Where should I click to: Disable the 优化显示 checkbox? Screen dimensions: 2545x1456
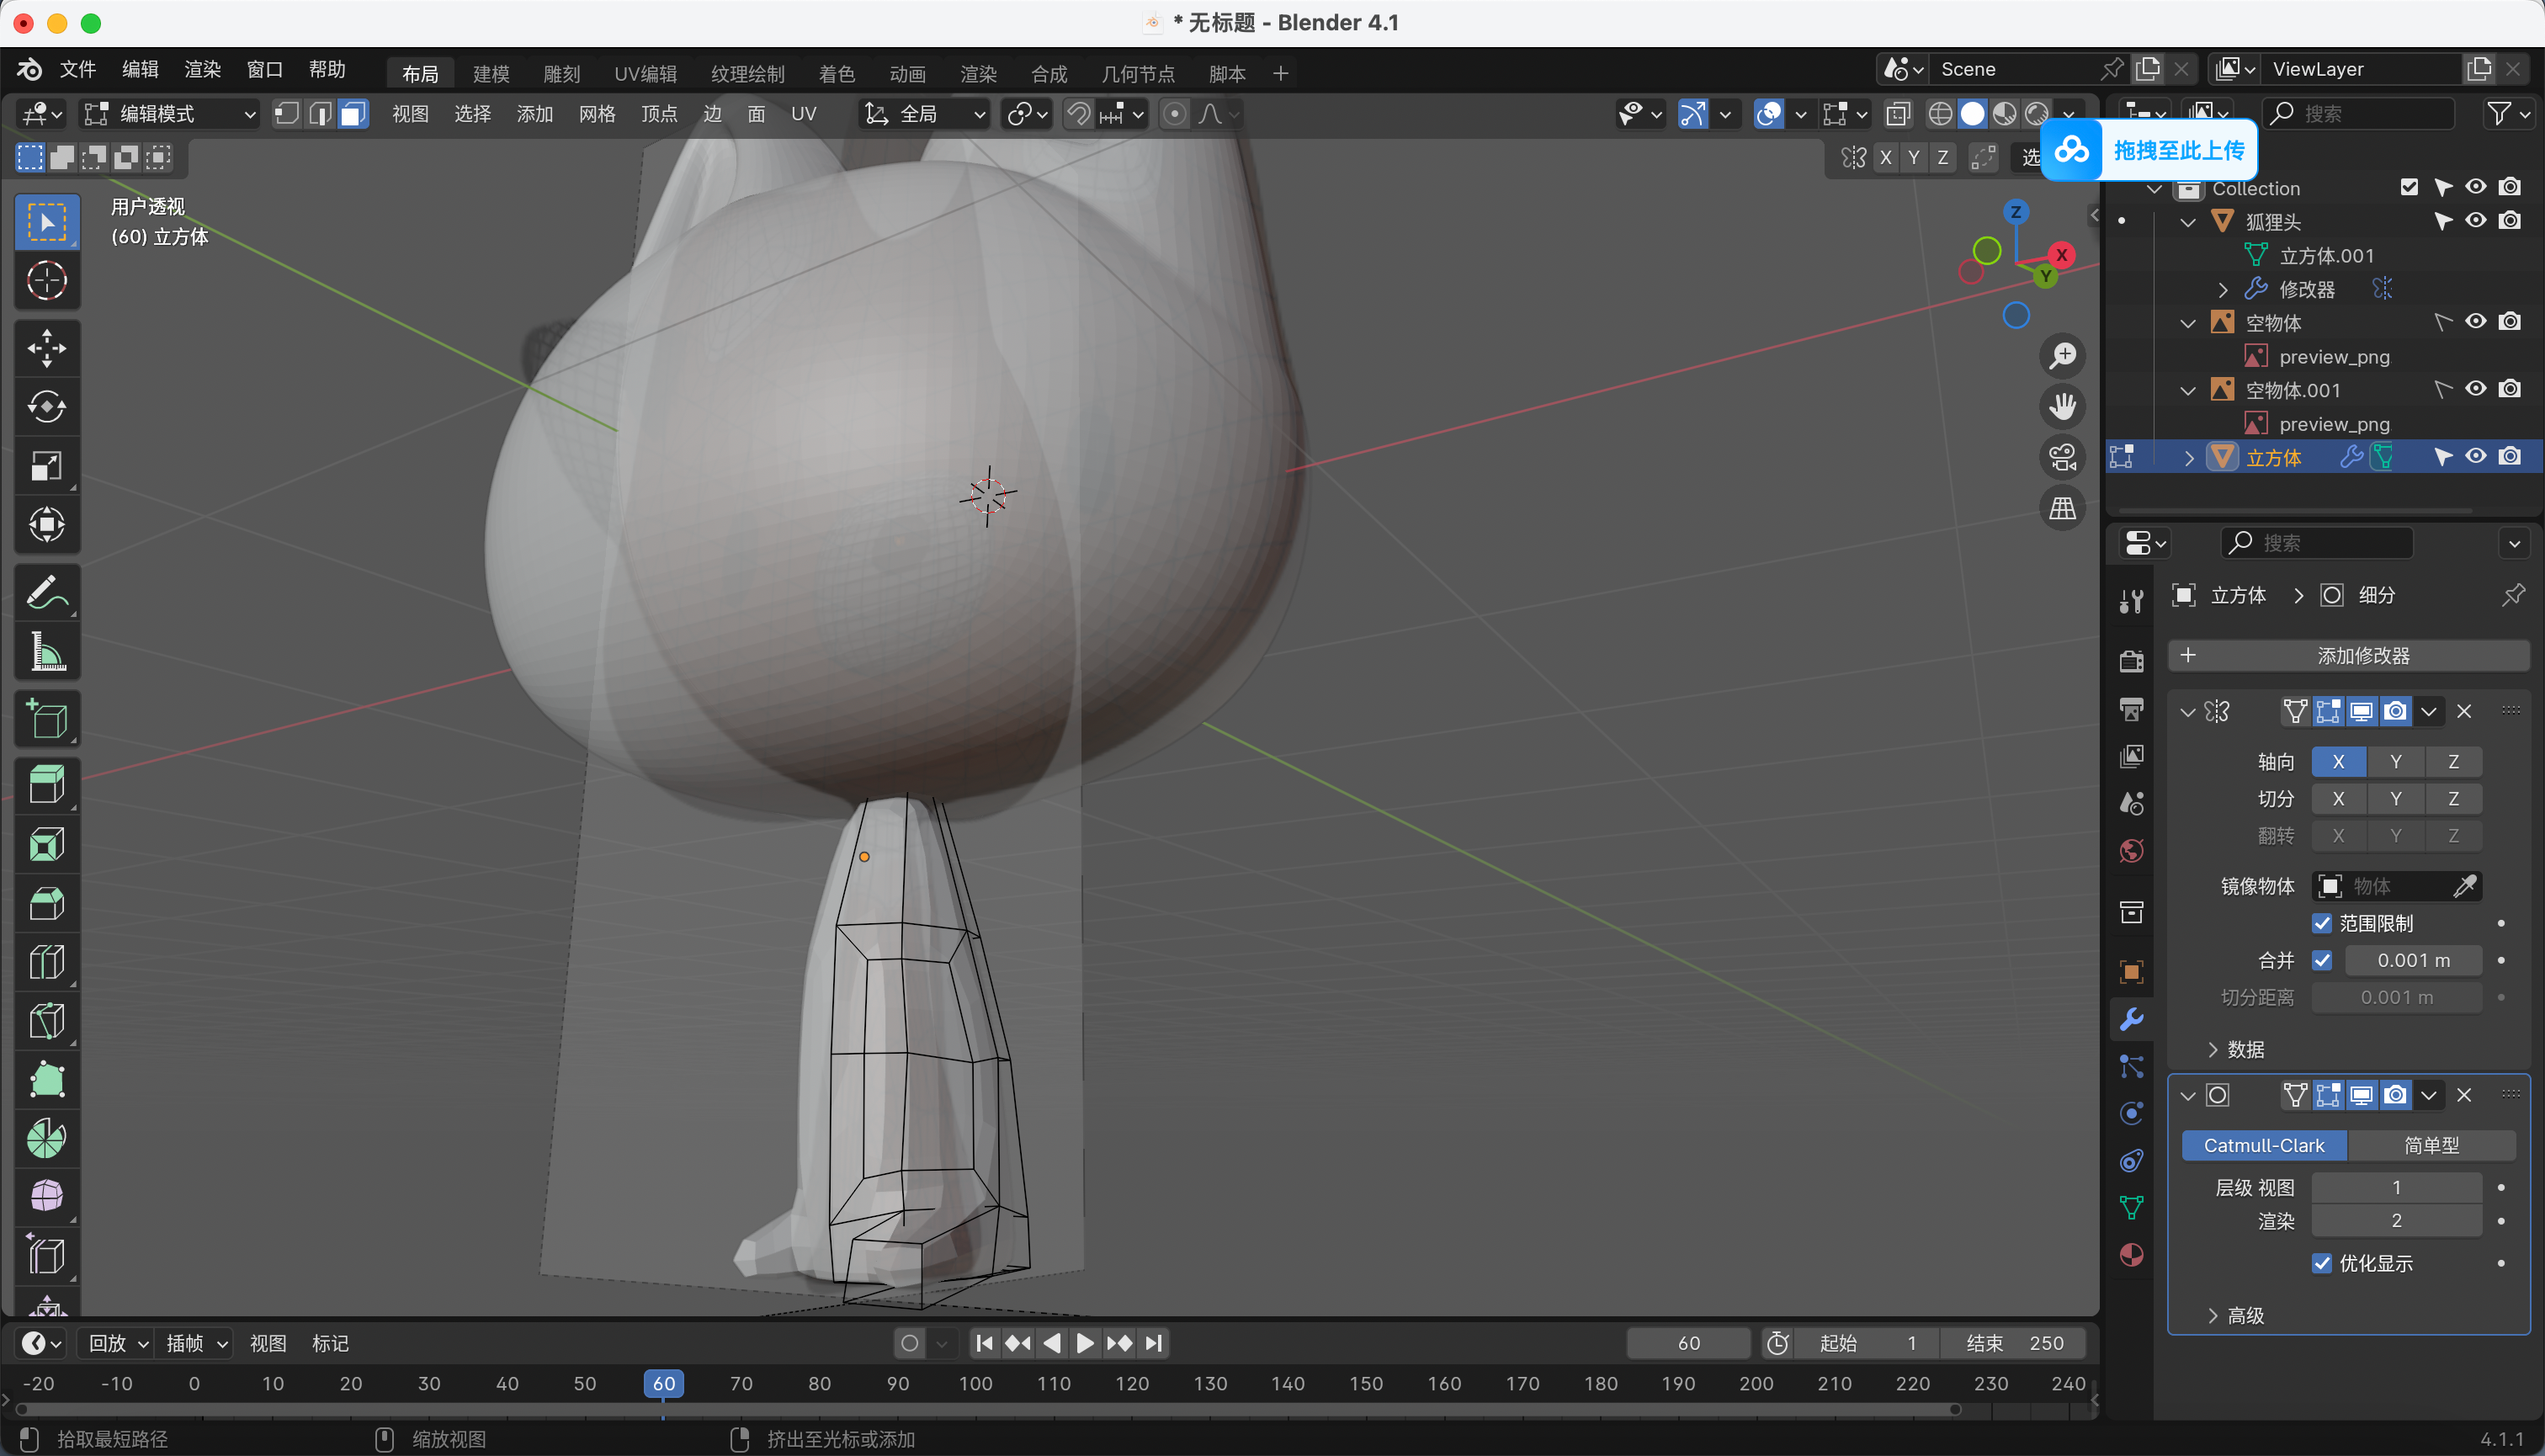[2322, 1263]
